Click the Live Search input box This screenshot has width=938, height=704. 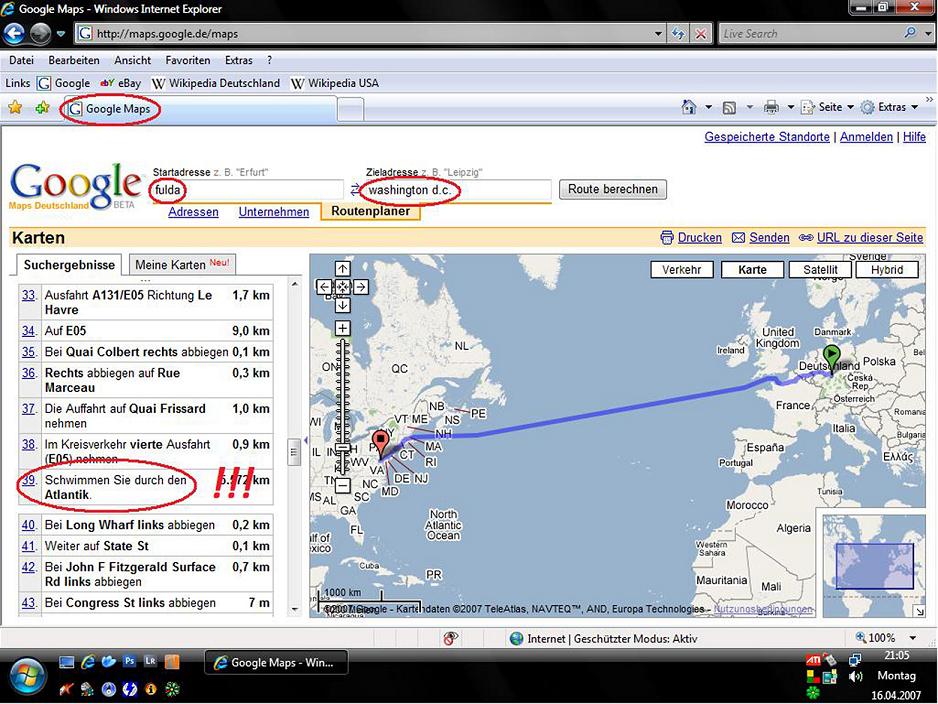811,33
